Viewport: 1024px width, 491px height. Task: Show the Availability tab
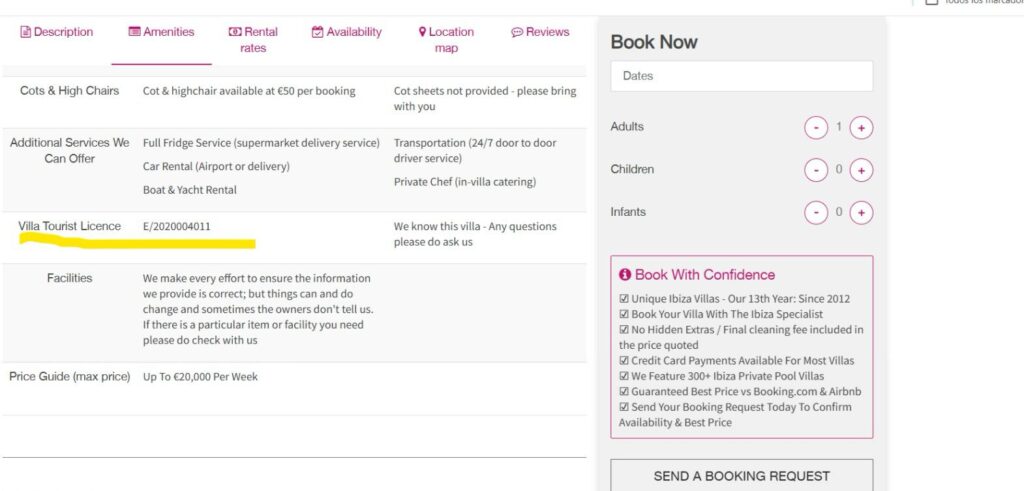tap(347, 32)
